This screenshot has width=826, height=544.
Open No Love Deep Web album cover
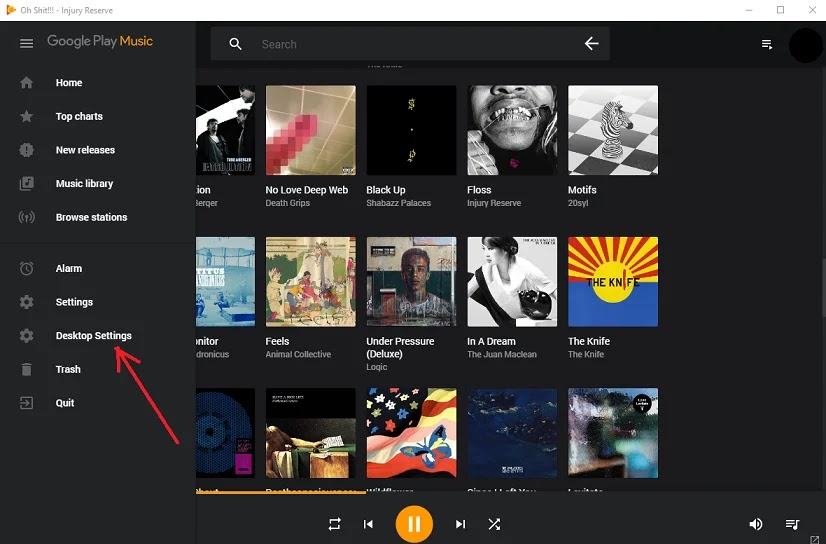pos(311,130)
